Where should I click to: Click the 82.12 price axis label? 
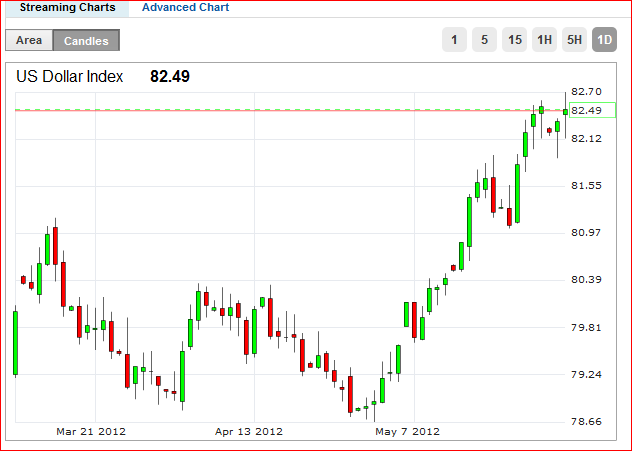[x=586, y=139]
